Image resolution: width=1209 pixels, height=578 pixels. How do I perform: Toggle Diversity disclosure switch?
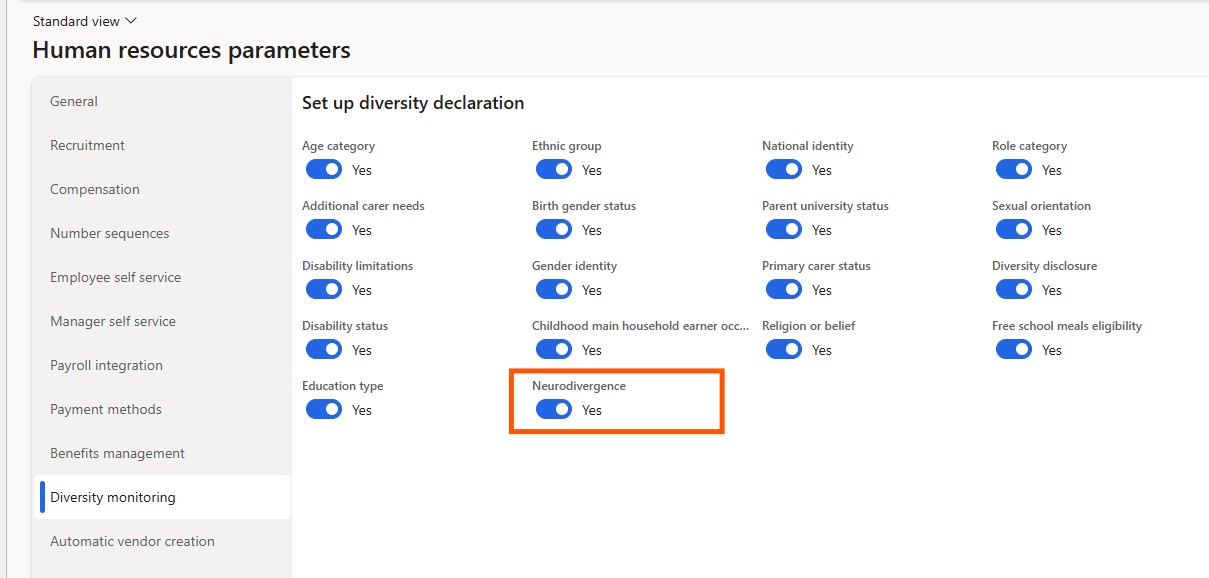pyautogui.click(x=1014, y=289)
